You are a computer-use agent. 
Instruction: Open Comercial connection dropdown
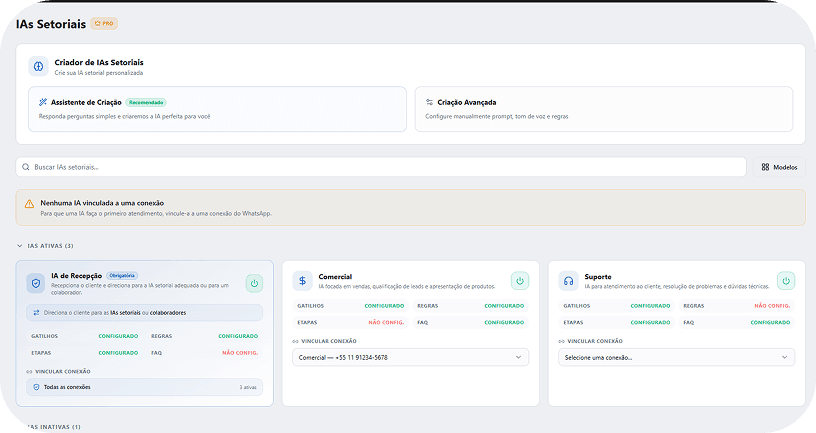pyautogui.click(x=411, y=358)
